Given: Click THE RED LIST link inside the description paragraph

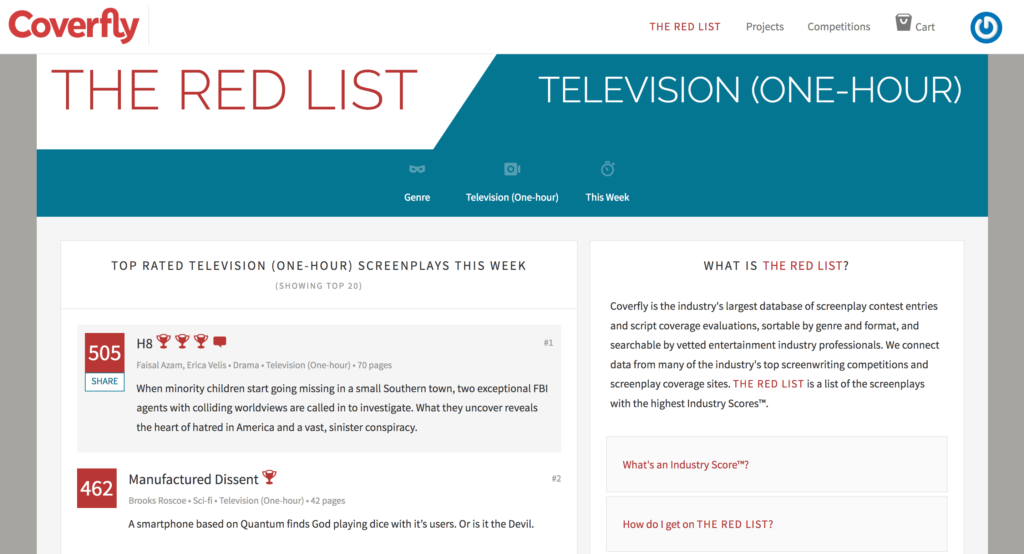Looking at the screenshot, I should (x=768, y=384).
